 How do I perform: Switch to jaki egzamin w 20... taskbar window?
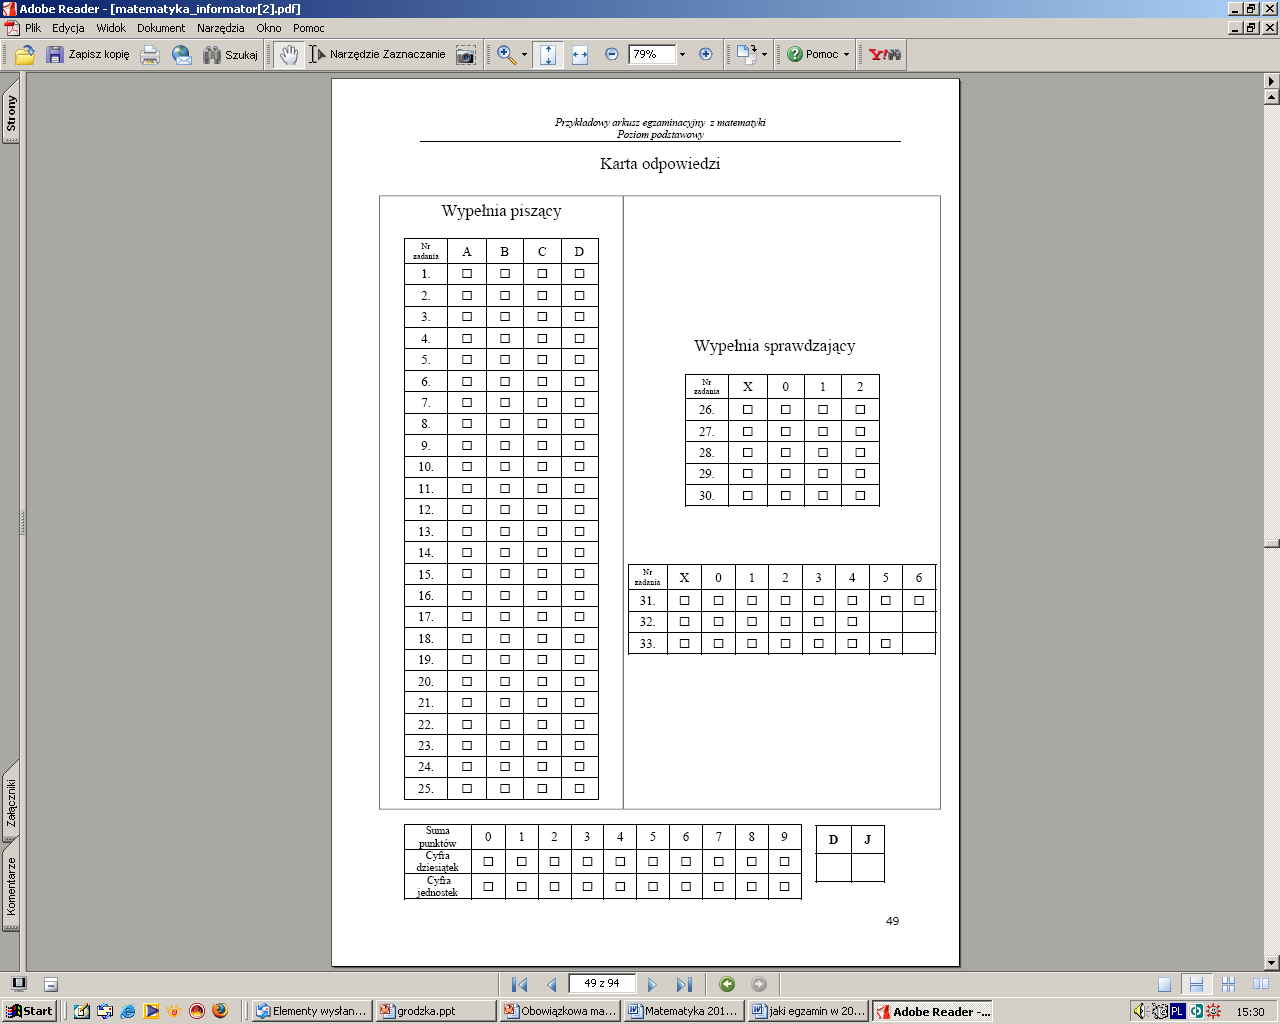[x=808, y=1011]
